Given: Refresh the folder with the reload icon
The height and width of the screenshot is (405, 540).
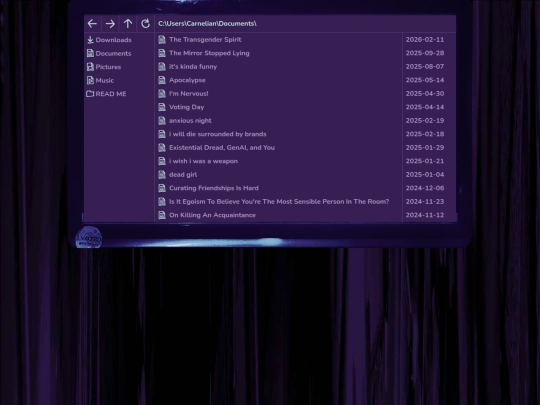Looking at the screenshot, I should point(145,23).
